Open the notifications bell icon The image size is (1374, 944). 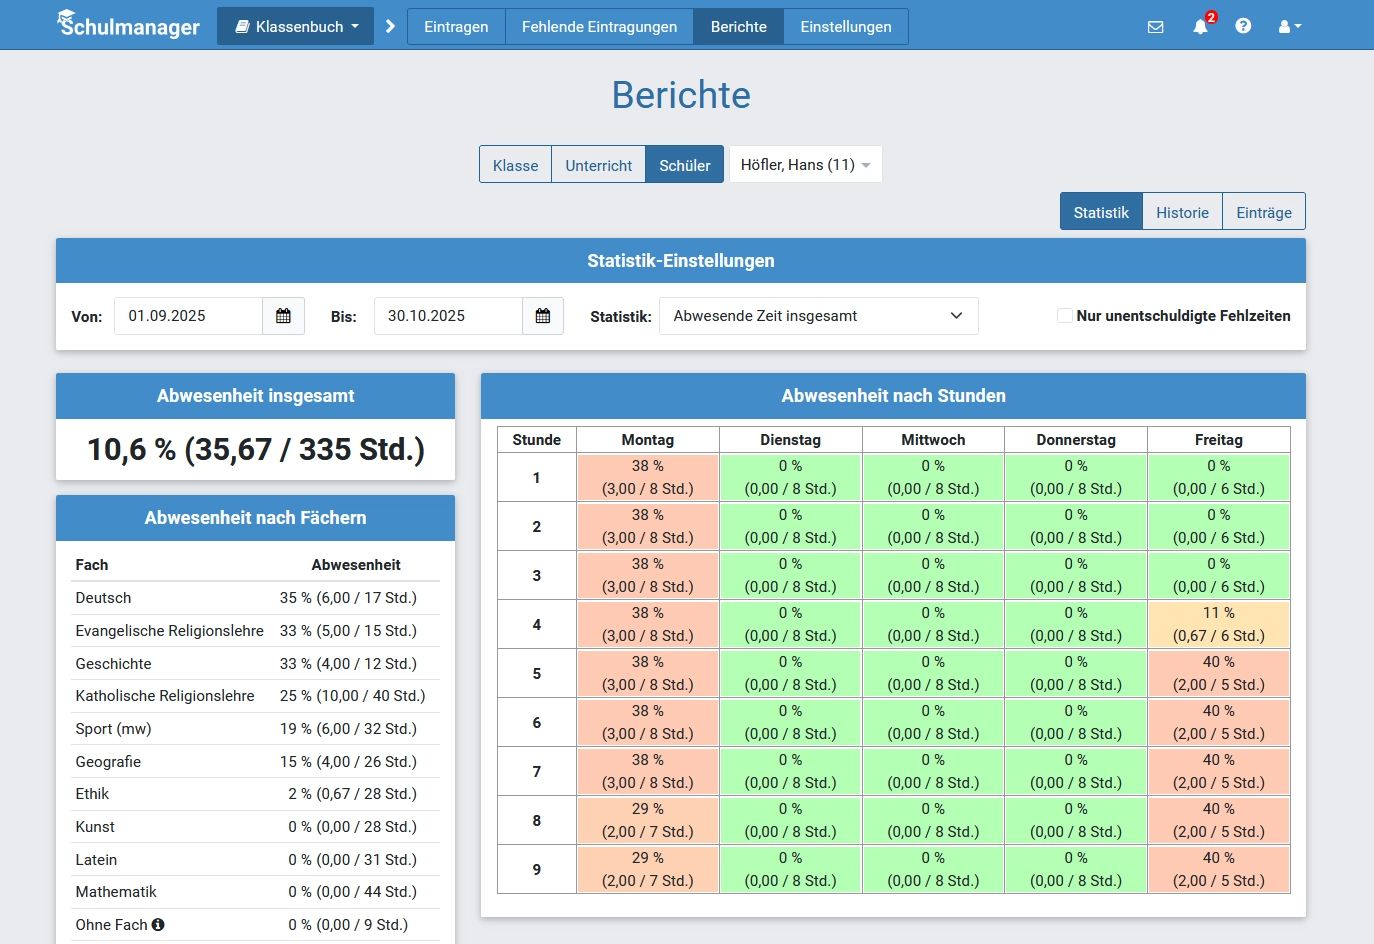click(1200, 27)
